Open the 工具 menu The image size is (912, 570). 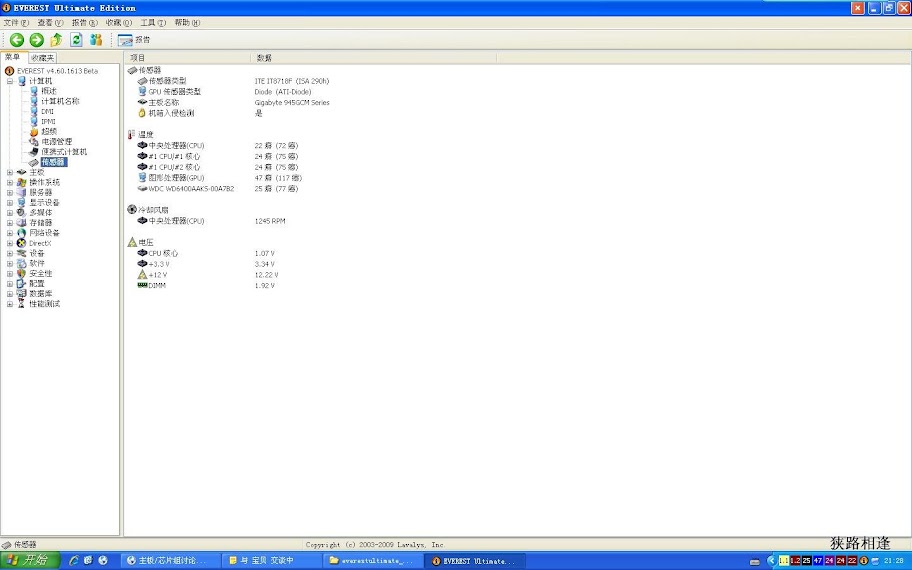click(x=153, y=23)
